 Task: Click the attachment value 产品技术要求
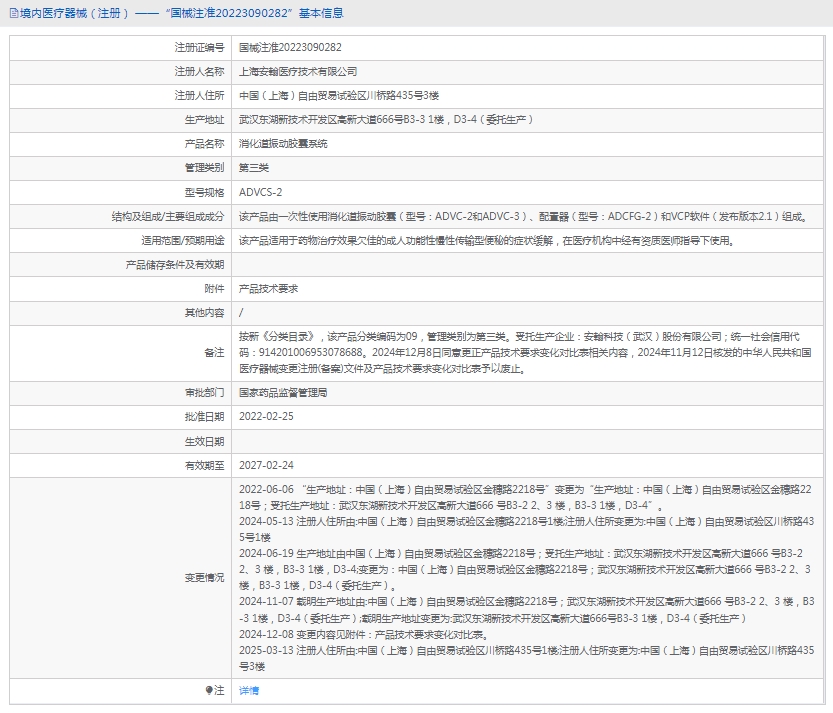pos(268,288)
